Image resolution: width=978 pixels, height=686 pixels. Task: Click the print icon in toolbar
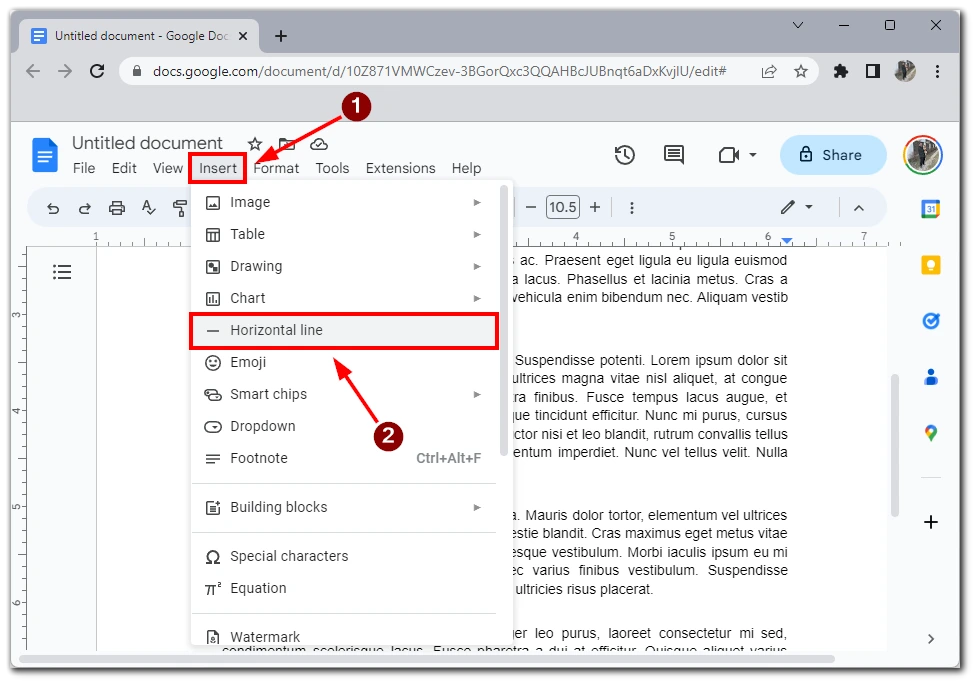117,208
